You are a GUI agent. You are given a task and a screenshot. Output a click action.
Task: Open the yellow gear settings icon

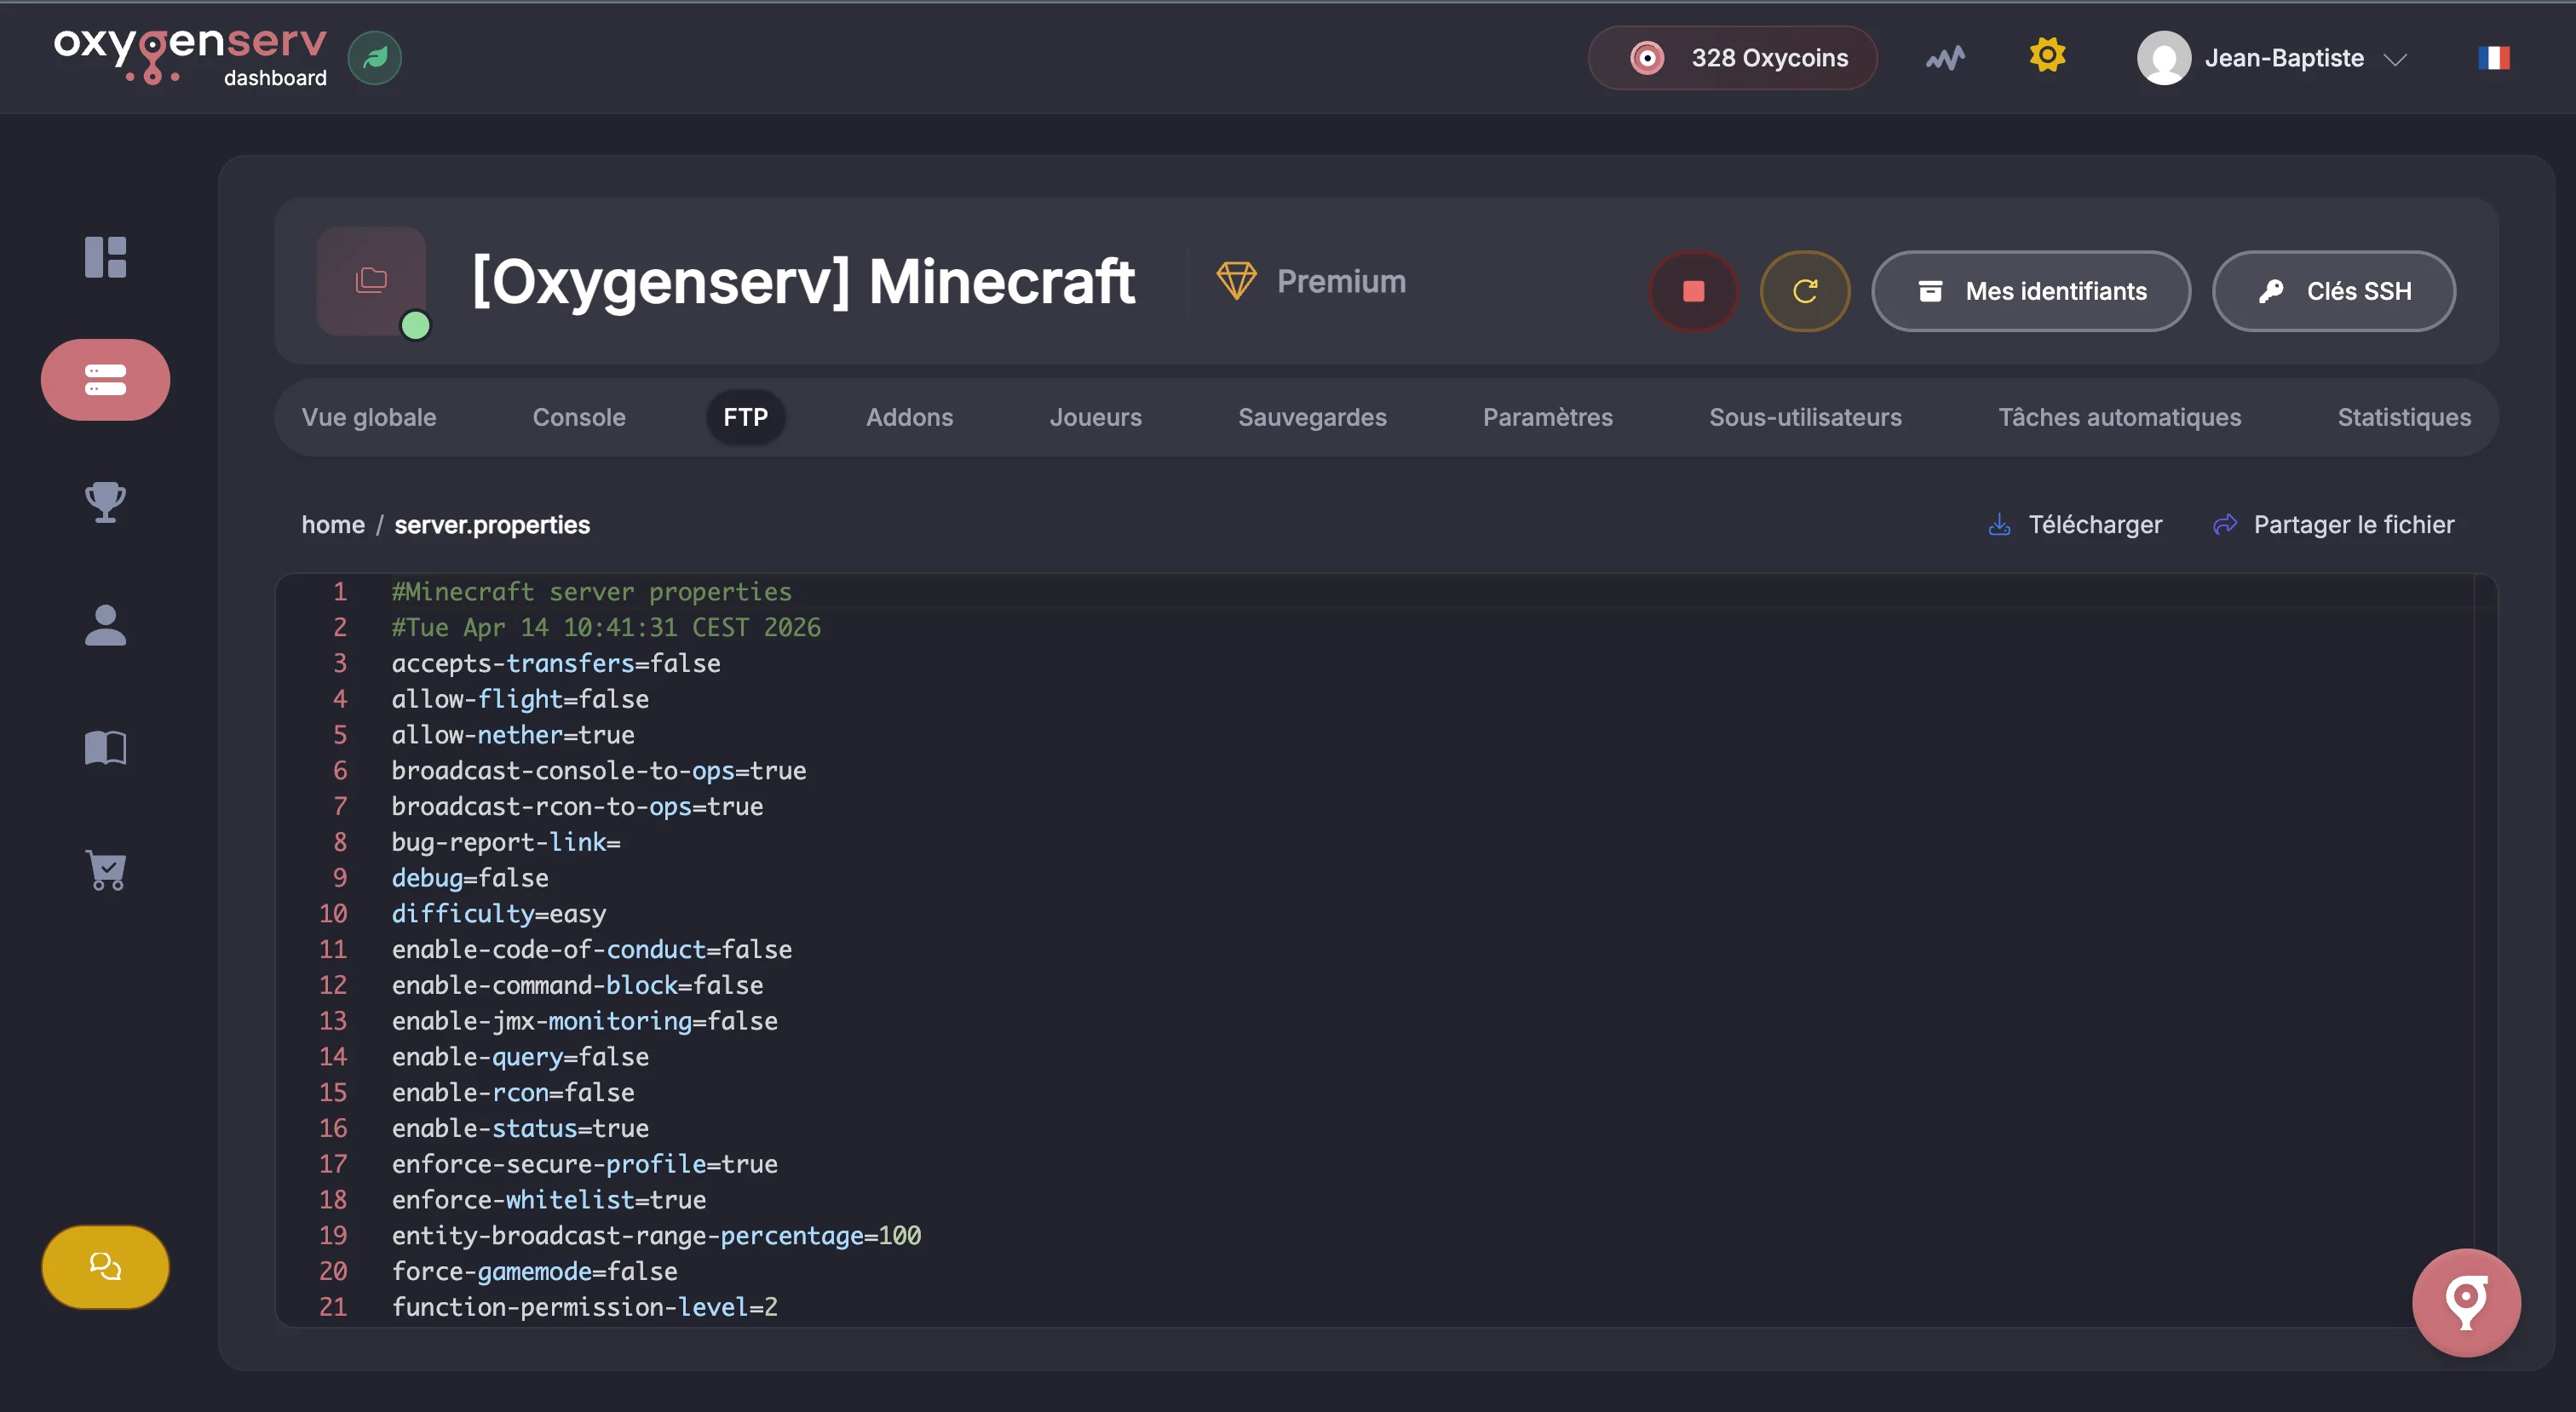(2047, 55)
